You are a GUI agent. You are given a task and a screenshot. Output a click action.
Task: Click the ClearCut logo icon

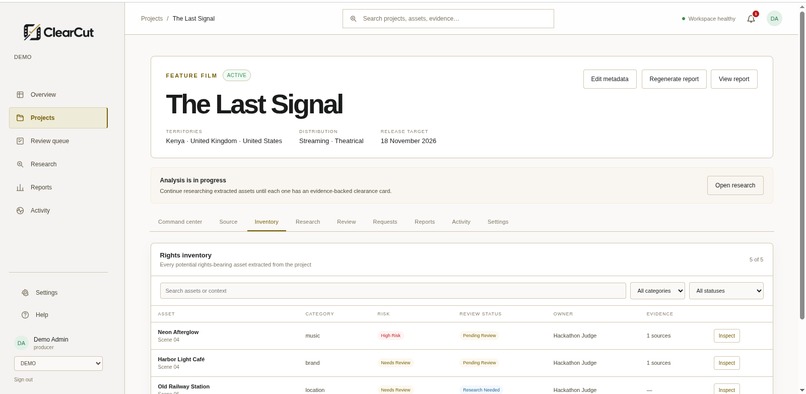(x=32, y=32)
